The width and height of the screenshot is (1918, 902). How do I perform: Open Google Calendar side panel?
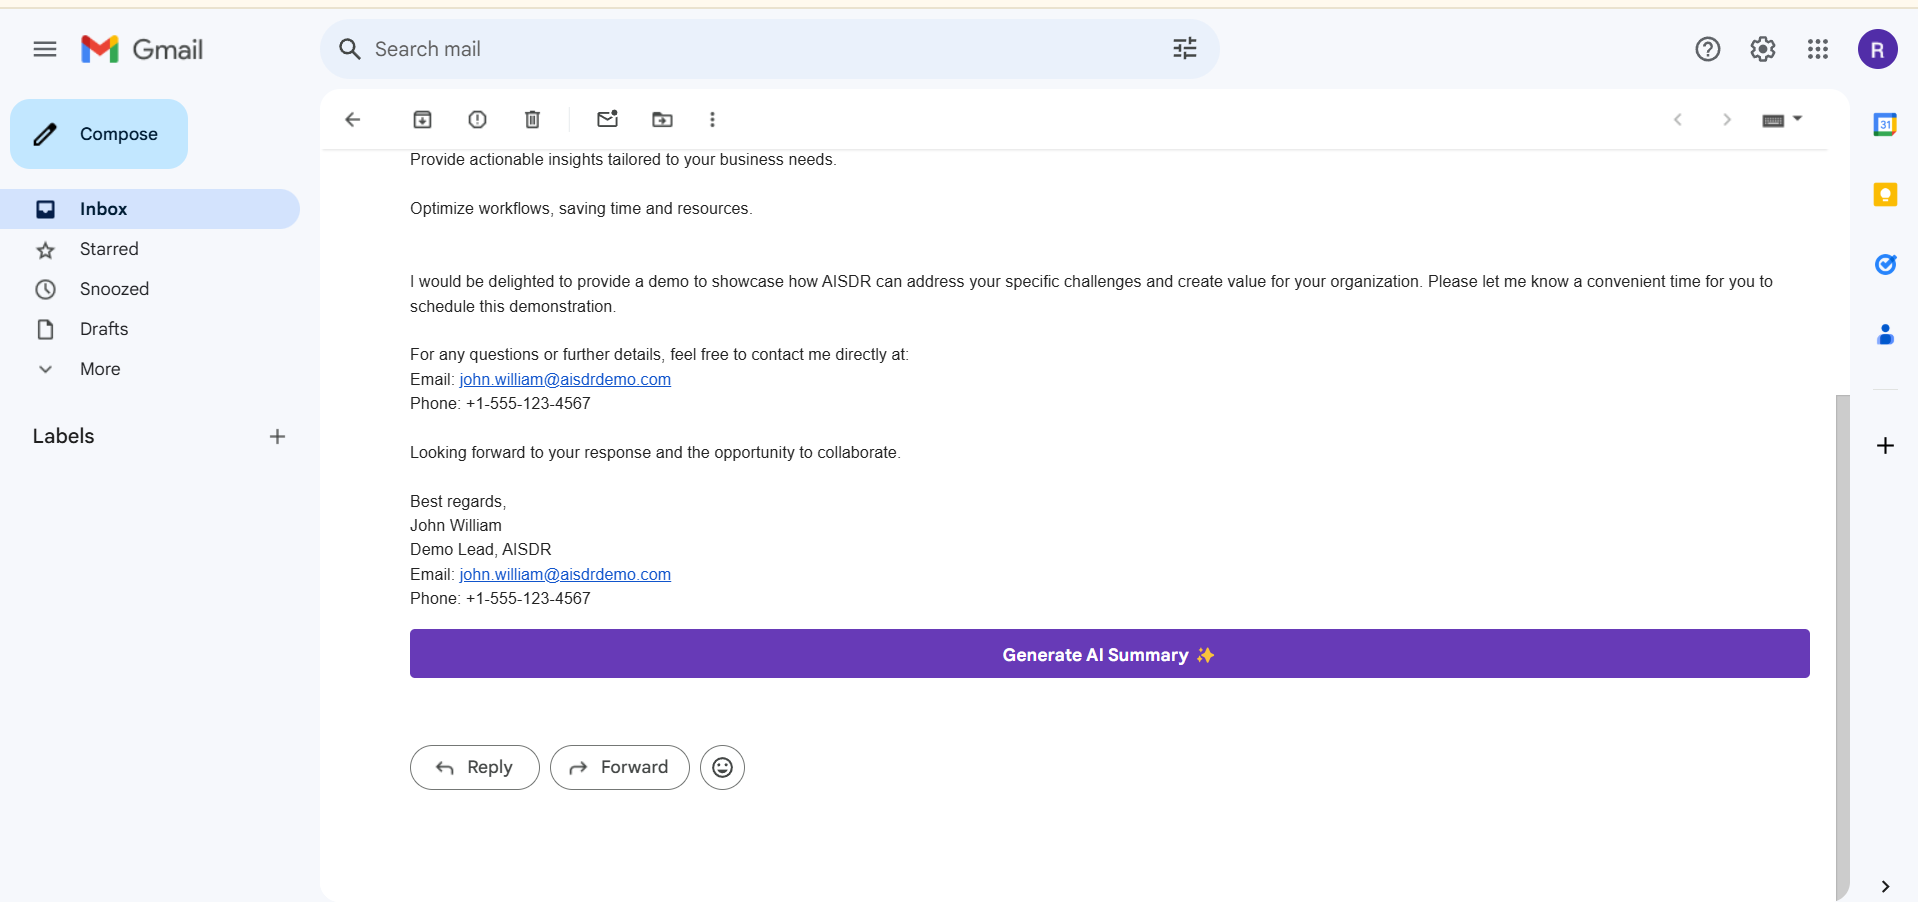click(1885, 125)
